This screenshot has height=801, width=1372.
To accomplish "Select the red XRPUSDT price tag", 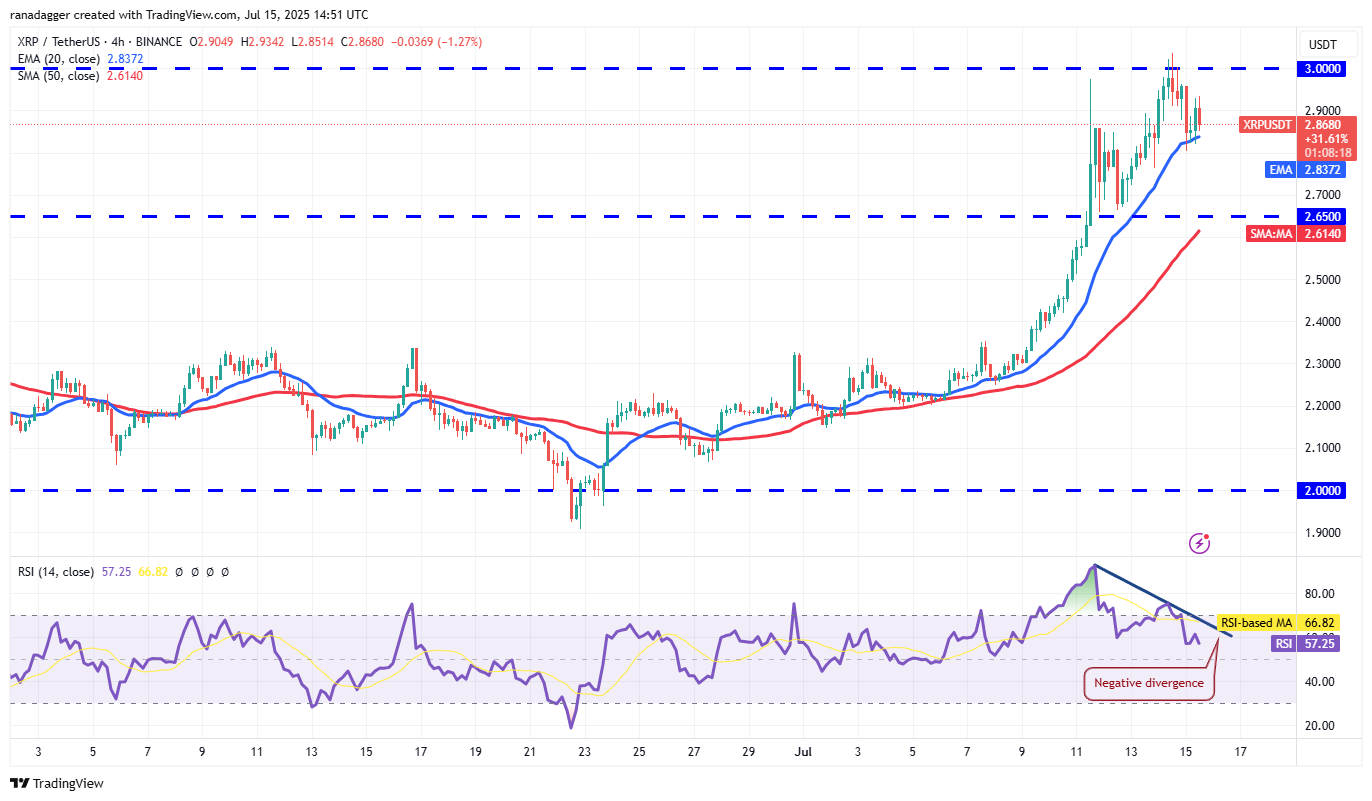I will pyautogui.click(x=1268, y=125).
